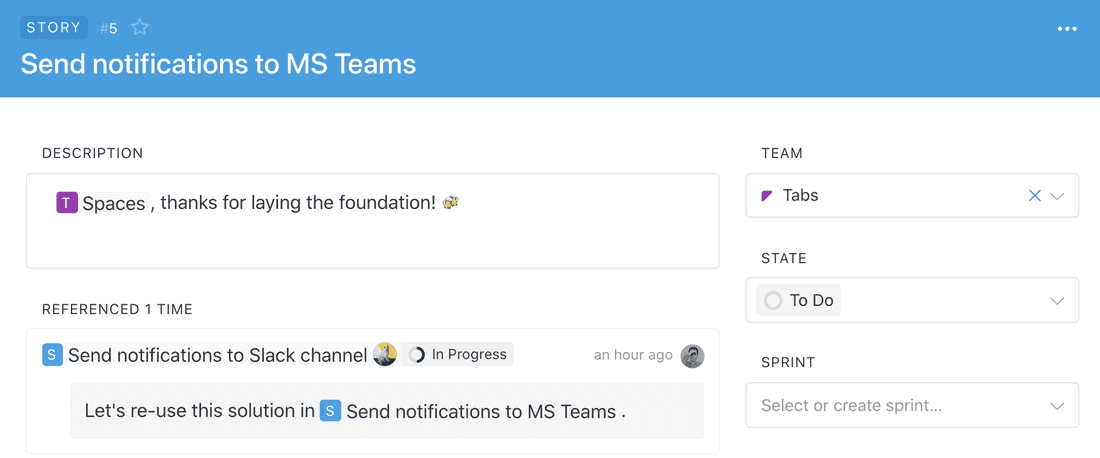Open the Send notifications to Slack channel link
The image size is (1100, 458).
(217, 355)
